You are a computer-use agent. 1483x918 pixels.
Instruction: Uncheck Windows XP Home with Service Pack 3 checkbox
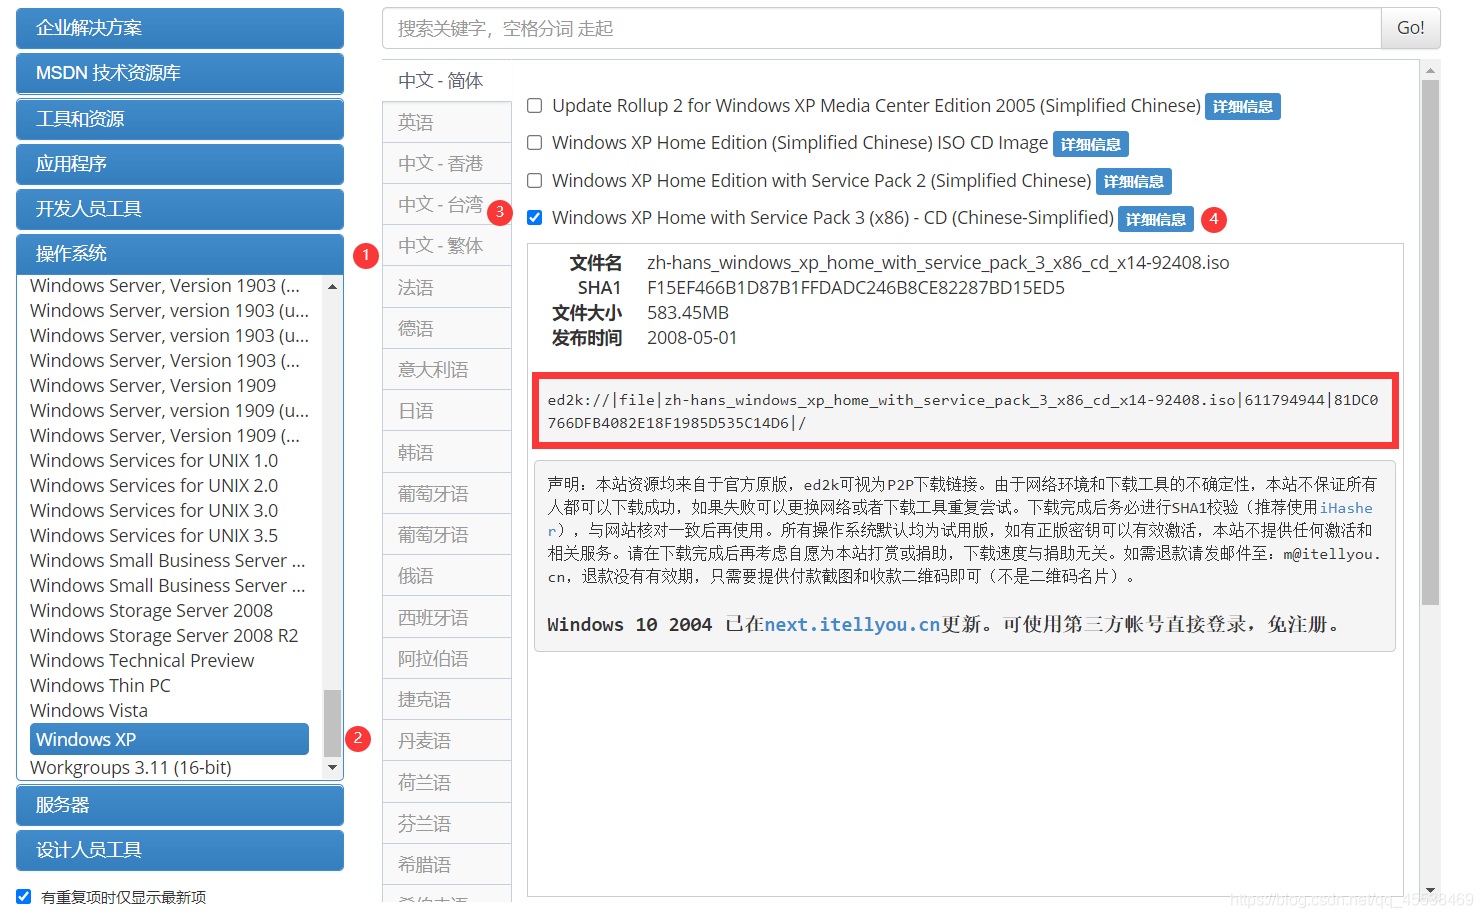(535, 218)
